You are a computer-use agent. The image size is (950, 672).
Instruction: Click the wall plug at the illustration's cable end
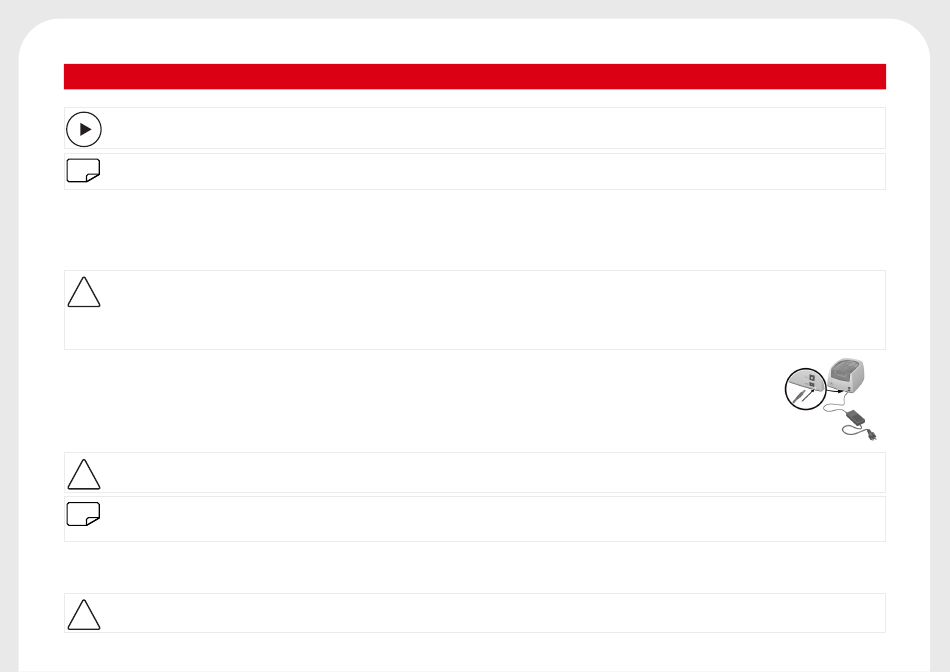click(871, 434)
